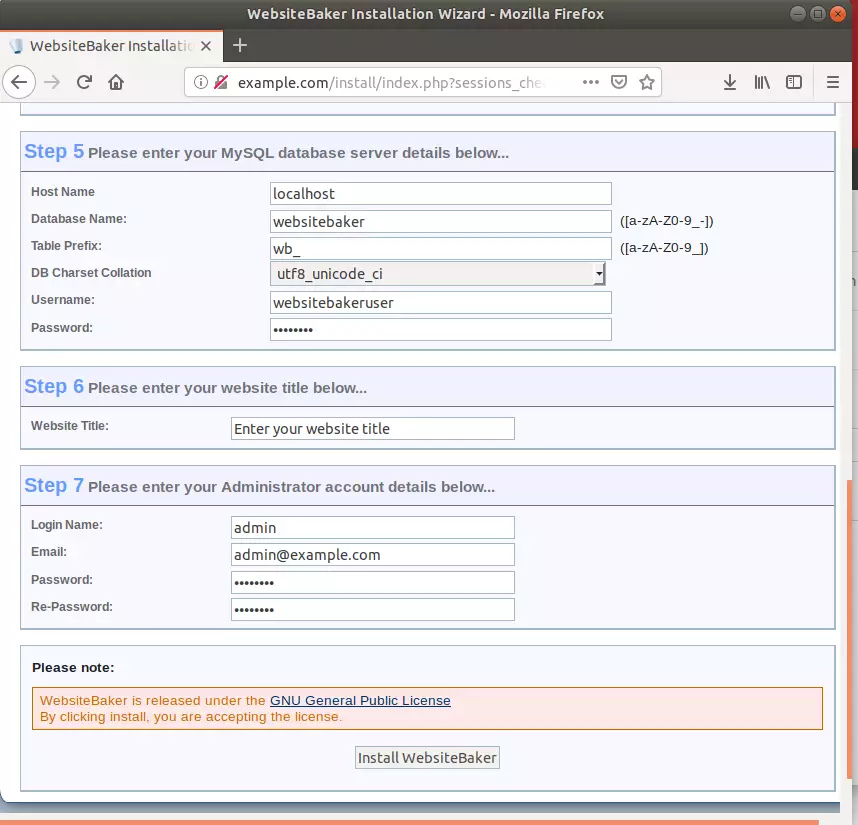Screen dimensions: 858x825
Task: Click the database Password field
Action: 440,329
